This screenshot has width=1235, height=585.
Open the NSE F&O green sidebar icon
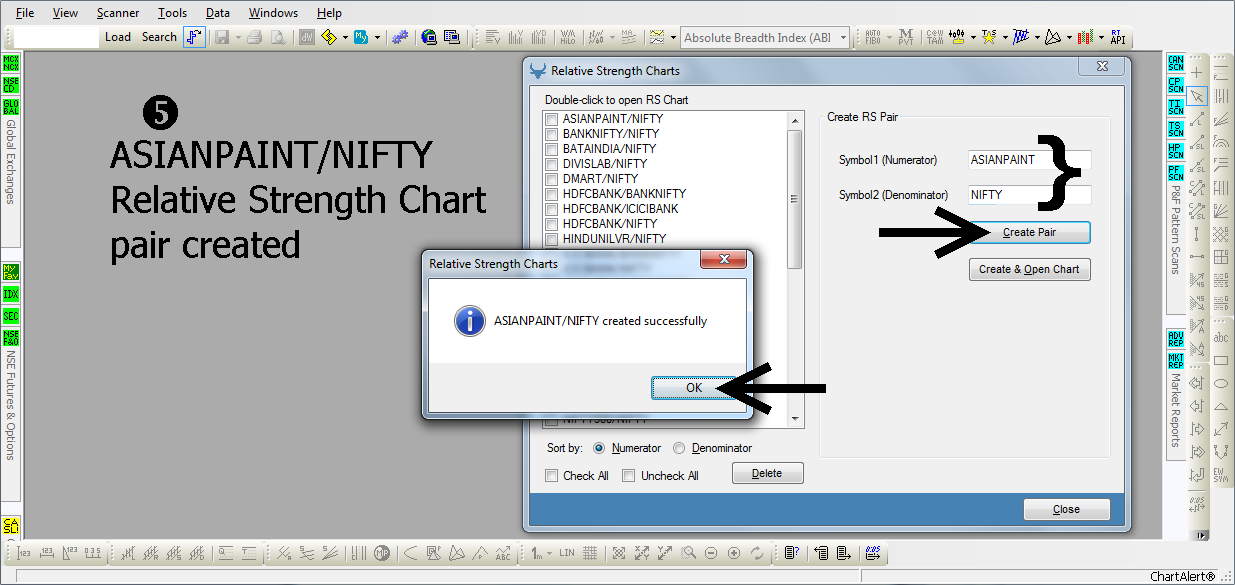pyautogui.click(x=11, y=338)
